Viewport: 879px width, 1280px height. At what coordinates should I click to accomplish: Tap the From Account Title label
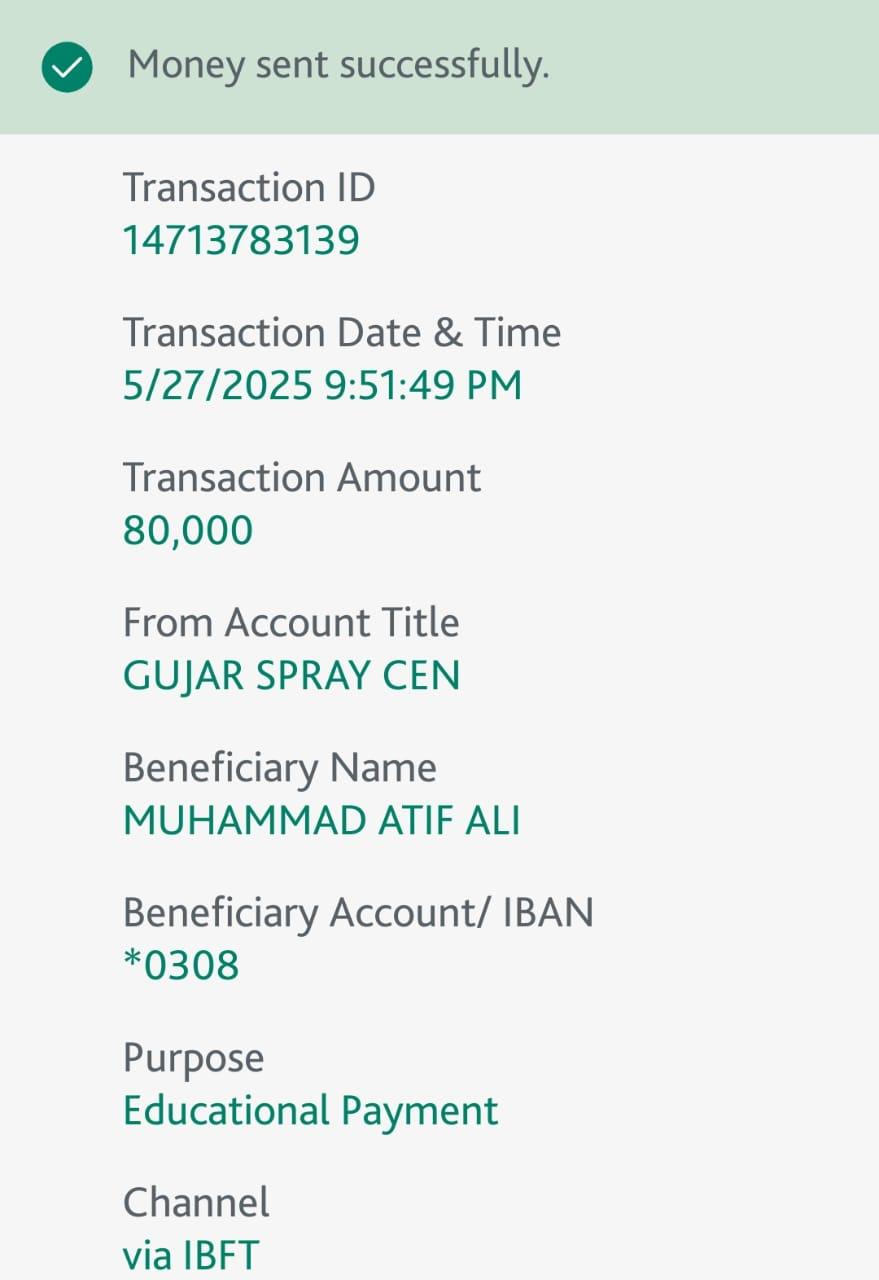point(291,623)
